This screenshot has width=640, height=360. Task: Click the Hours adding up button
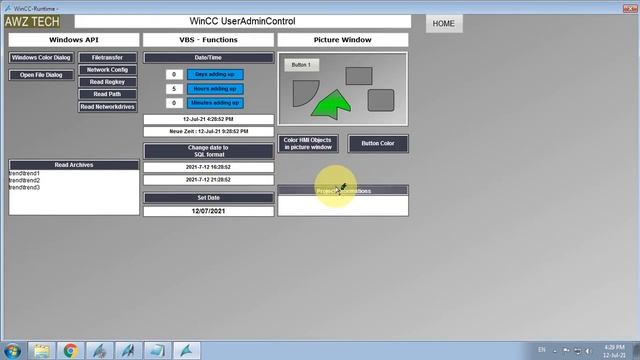click(215, 89)
